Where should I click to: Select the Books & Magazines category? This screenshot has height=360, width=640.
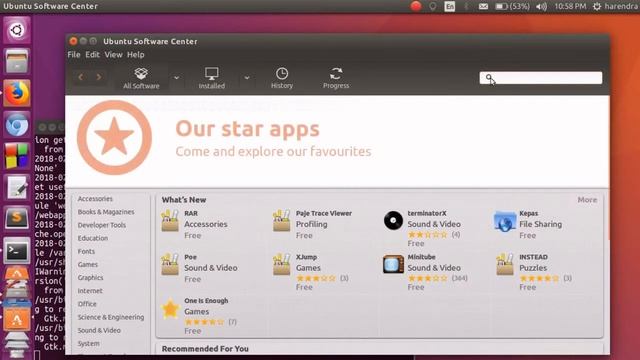coord(106,212)
